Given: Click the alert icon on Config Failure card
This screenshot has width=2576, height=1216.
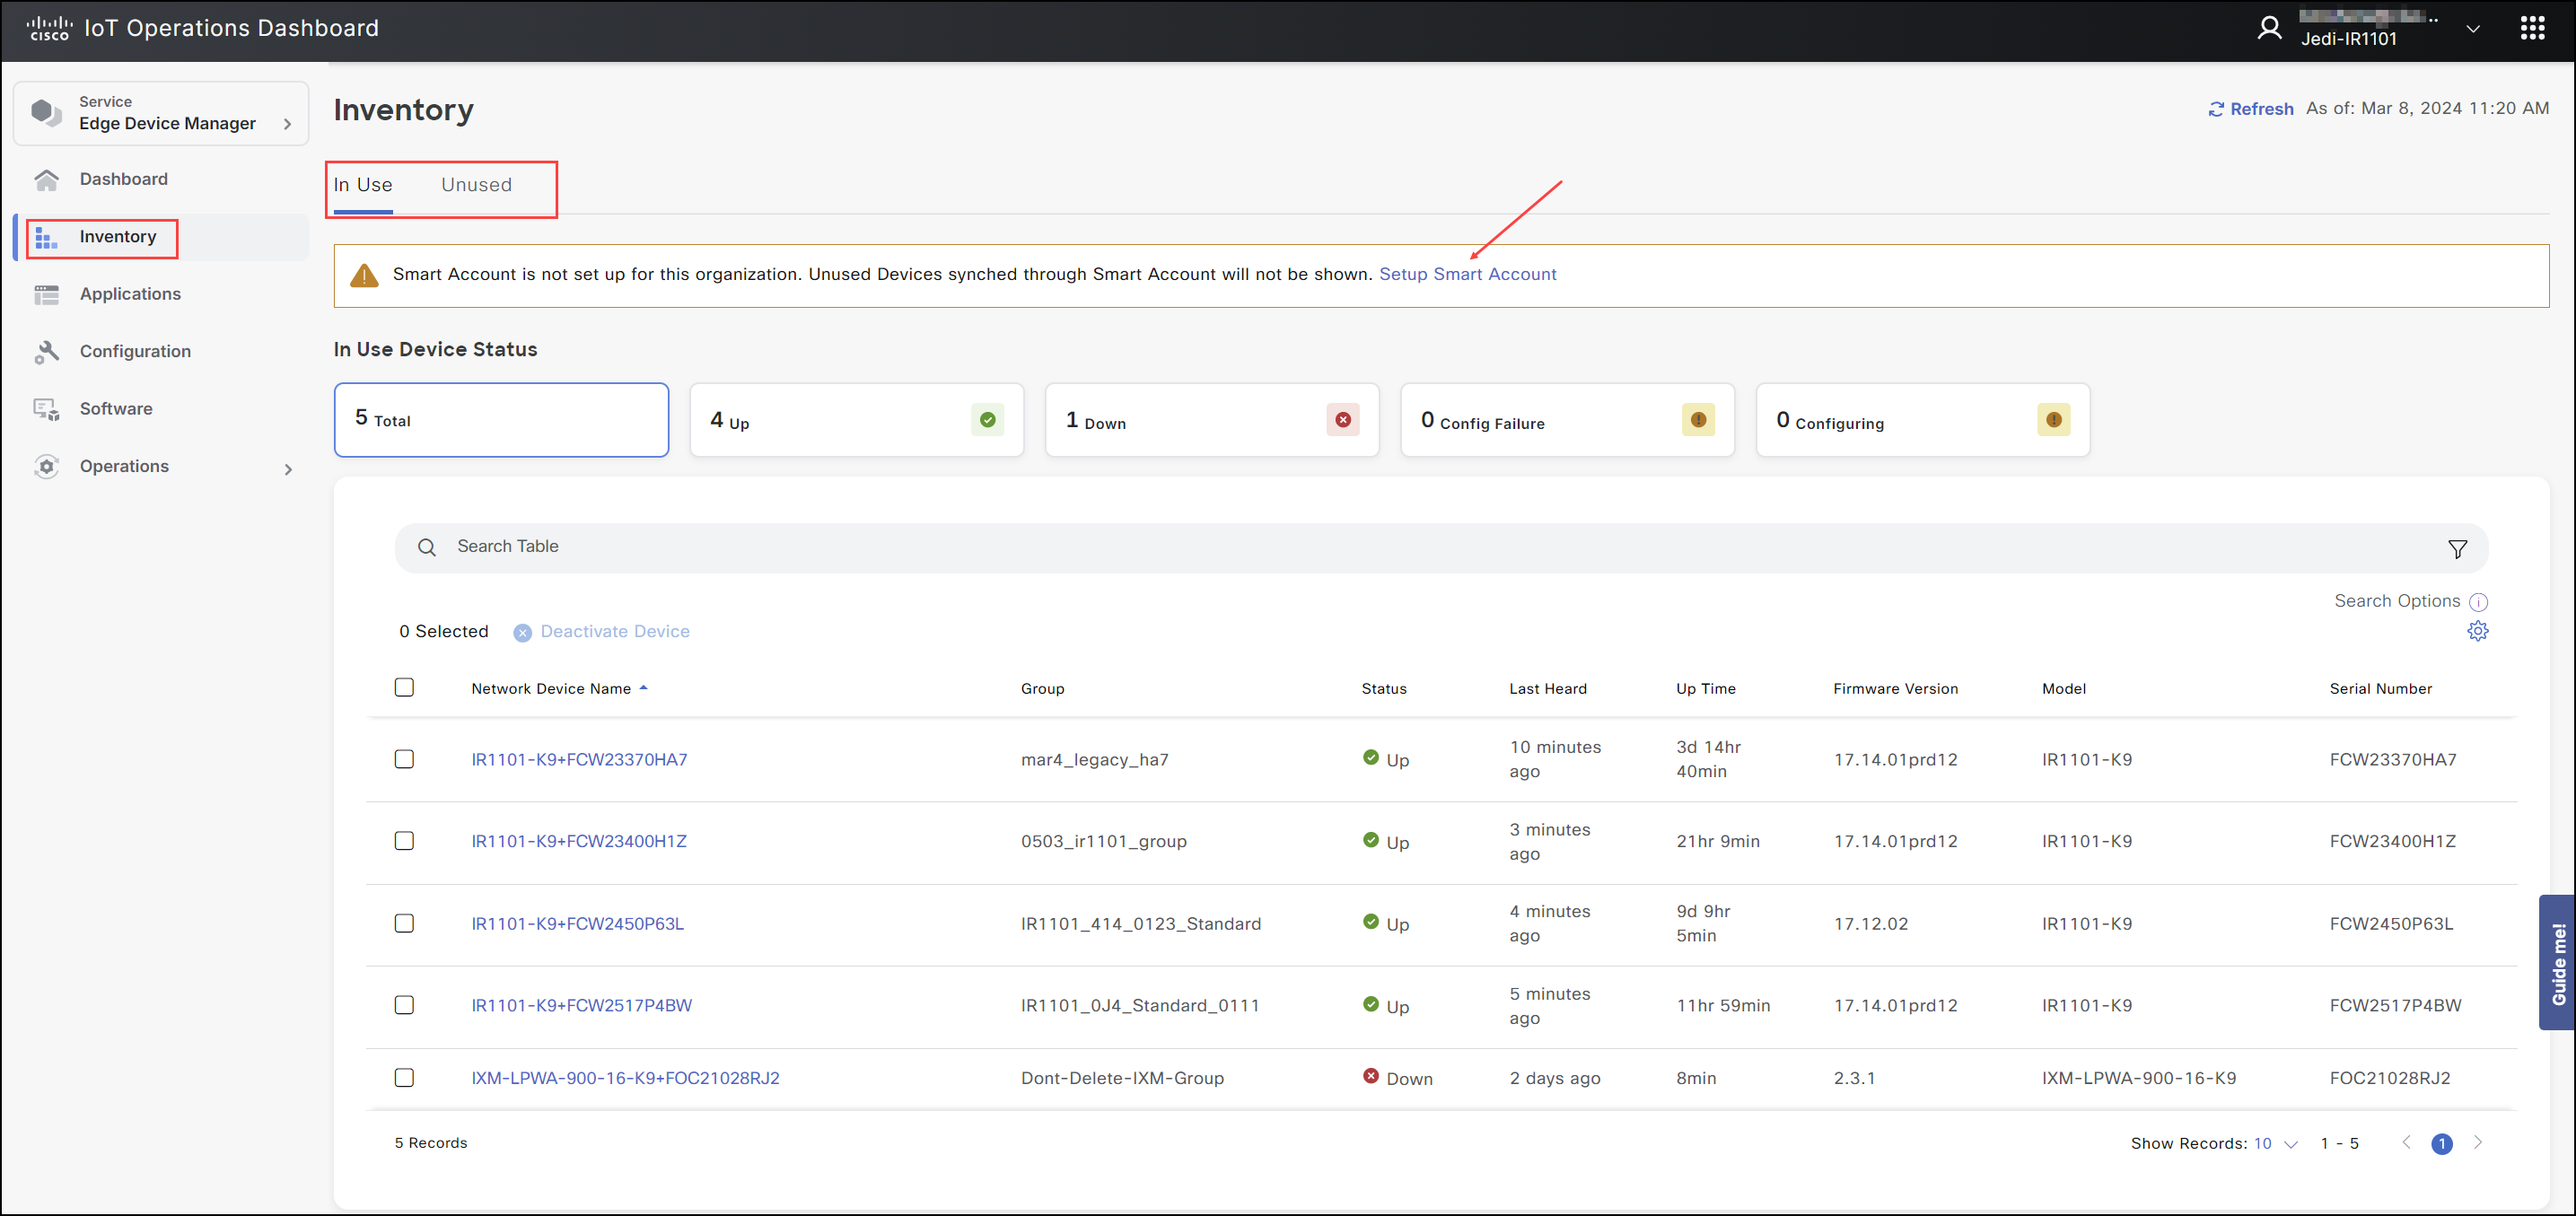Looking at the screenshot, I should pos(1698,420).
